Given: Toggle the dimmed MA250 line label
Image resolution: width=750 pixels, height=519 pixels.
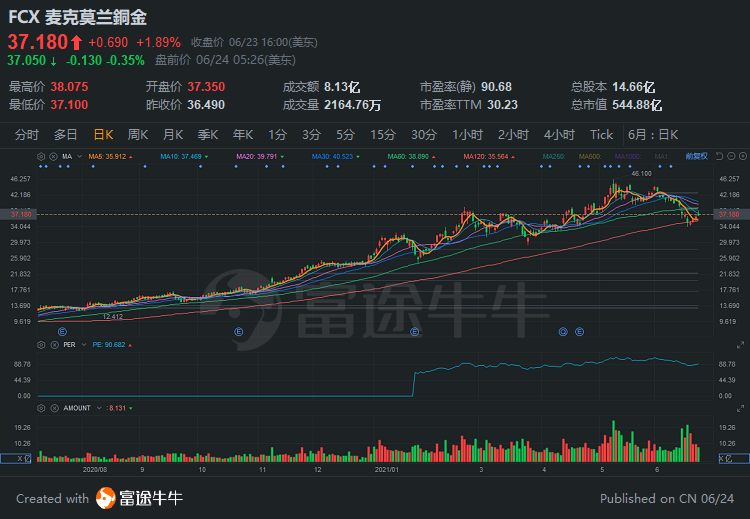Looking at the screenshot, I should [554, 156].
